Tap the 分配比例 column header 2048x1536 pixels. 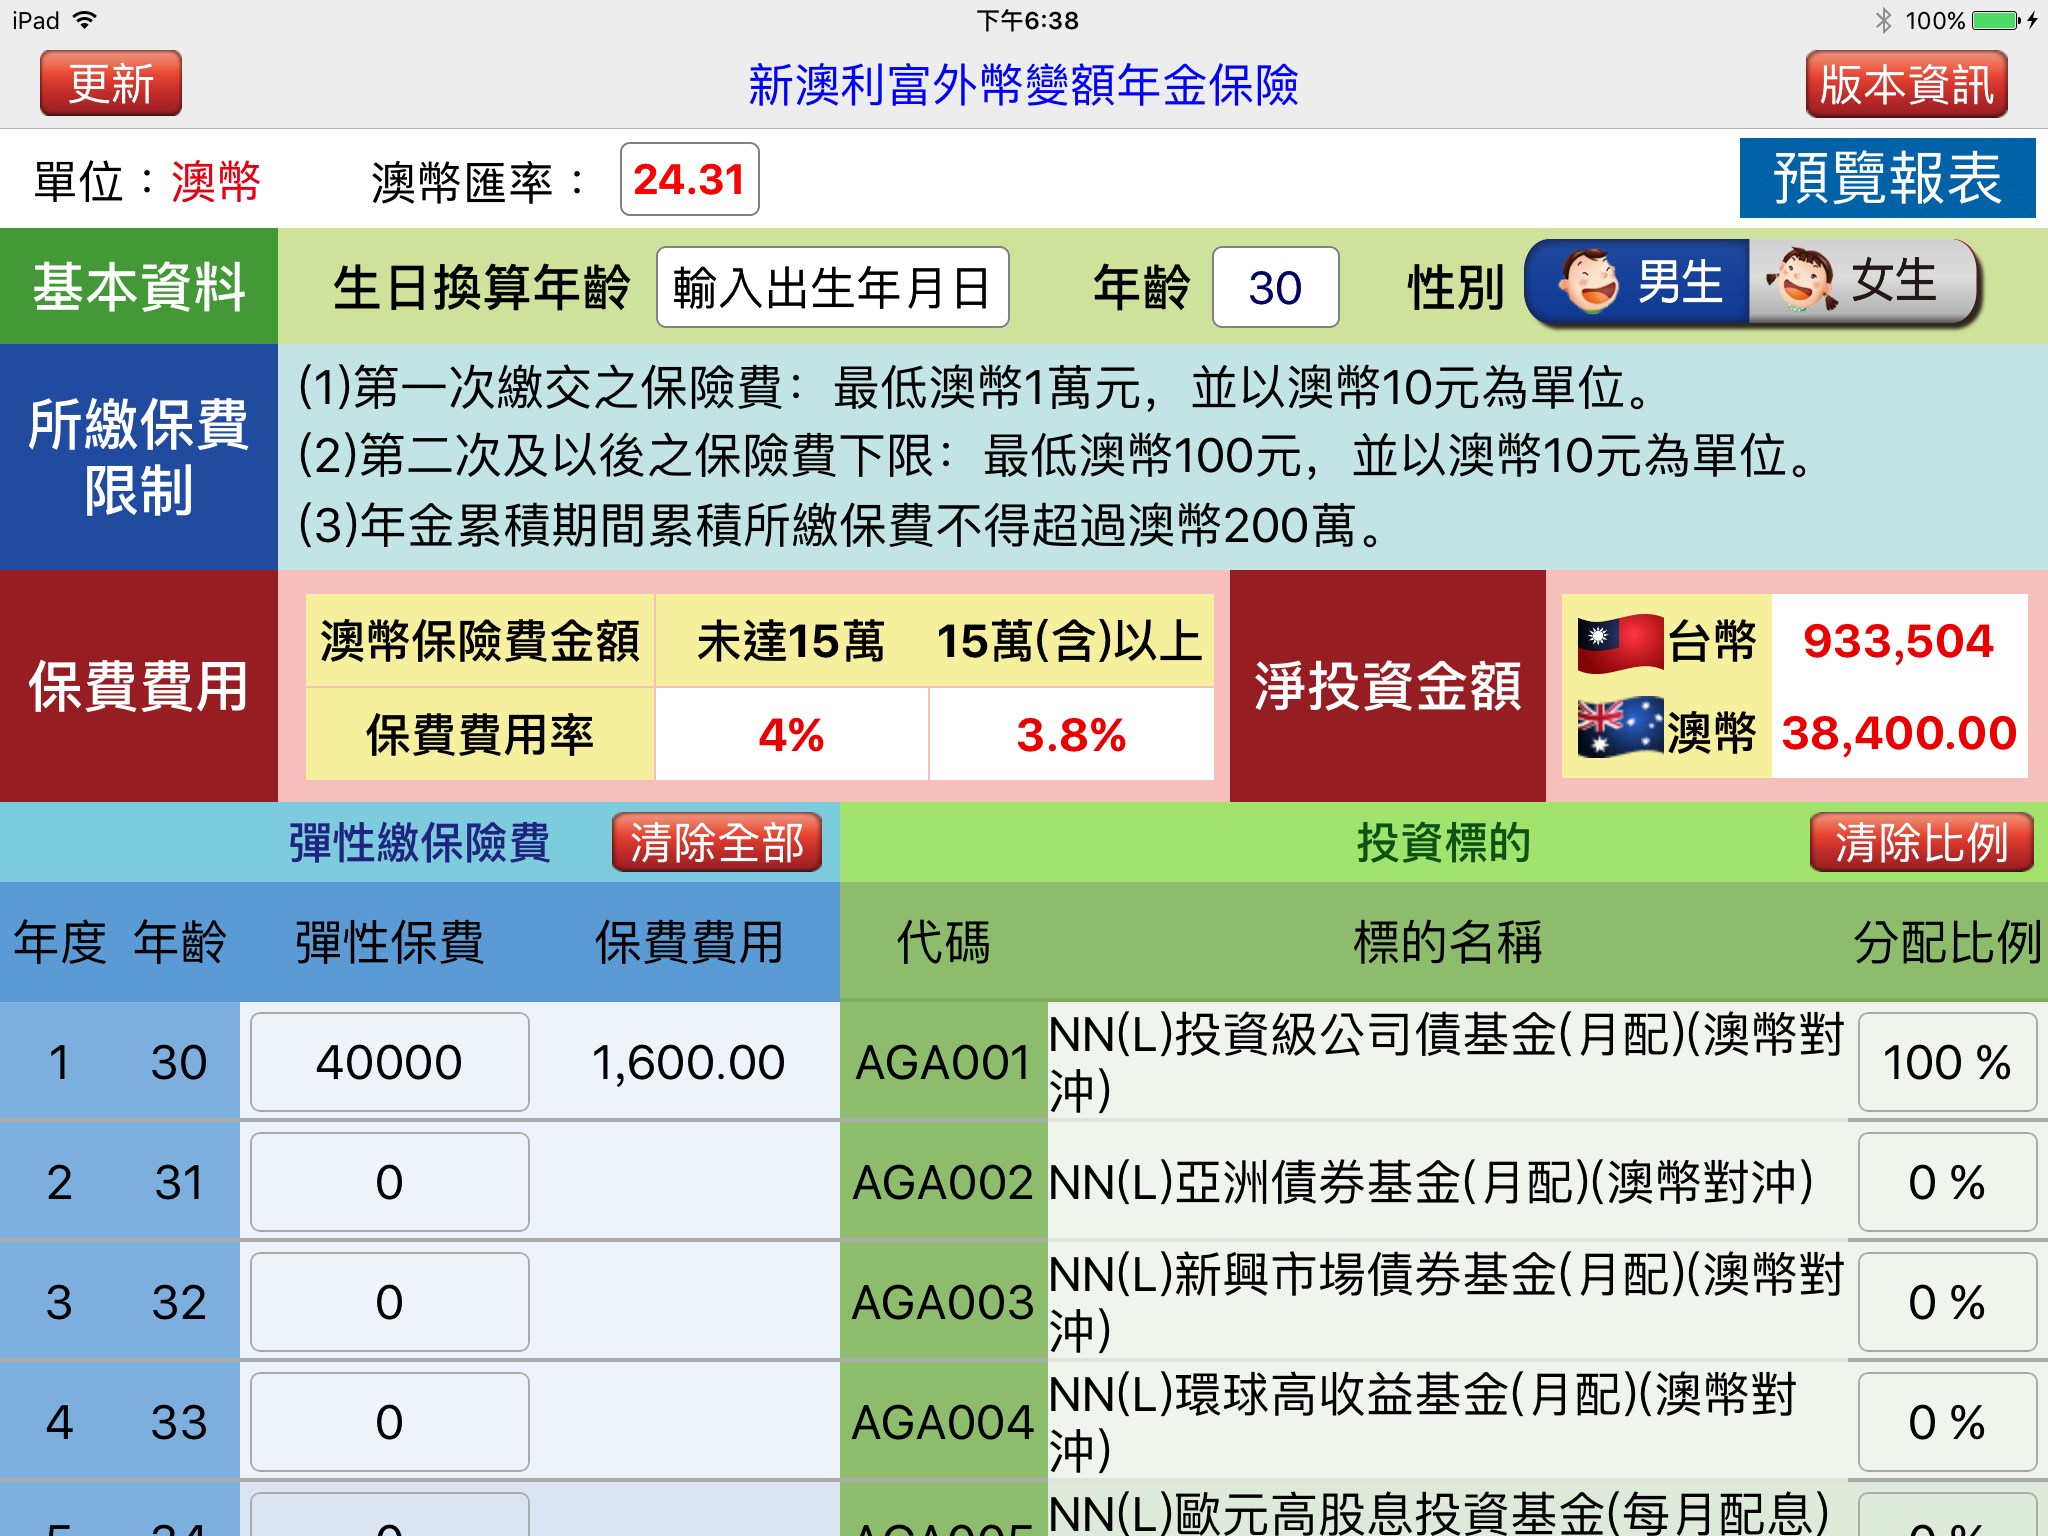pos(1947,942)
